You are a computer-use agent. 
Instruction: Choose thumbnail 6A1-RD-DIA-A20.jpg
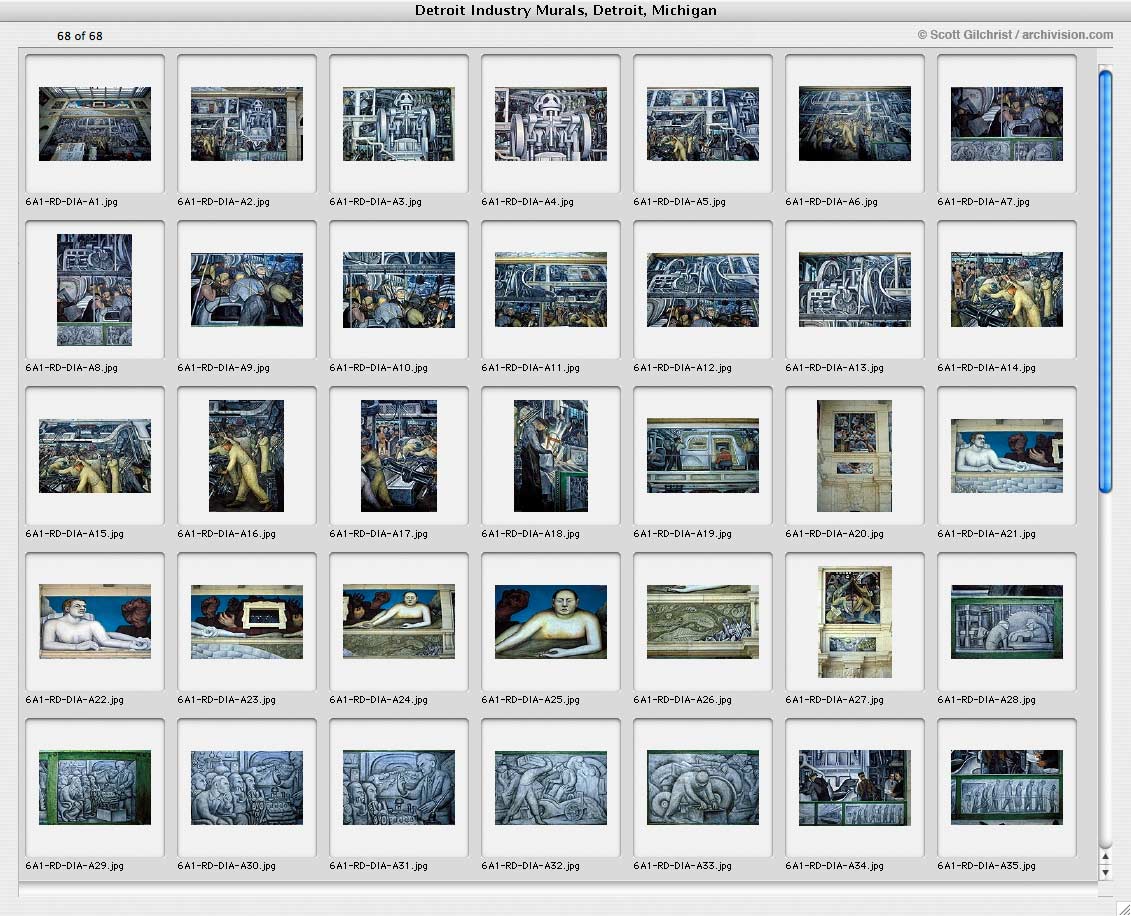pos(855,456)
